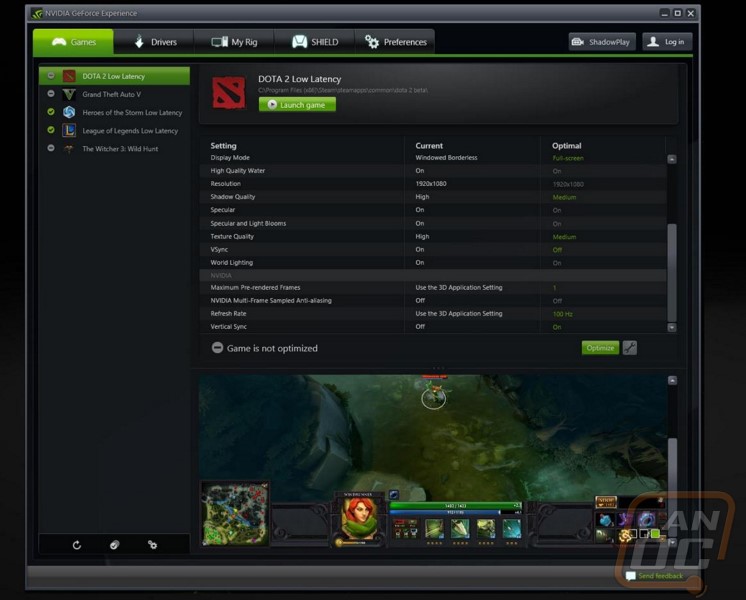The image size is (746, 600).
Task: Minimize the GeForce Experience window
Action: coord(664,13)
